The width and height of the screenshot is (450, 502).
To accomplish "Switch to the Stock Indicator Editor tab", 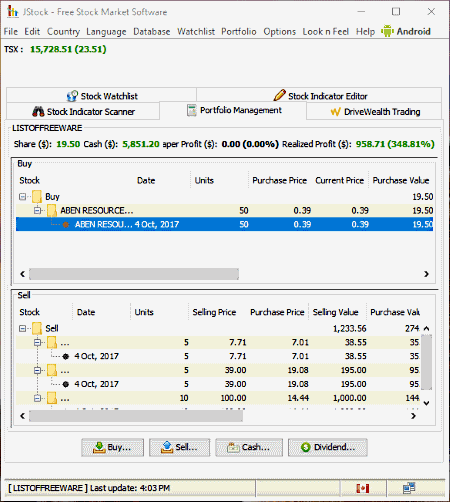I will 319,96.
